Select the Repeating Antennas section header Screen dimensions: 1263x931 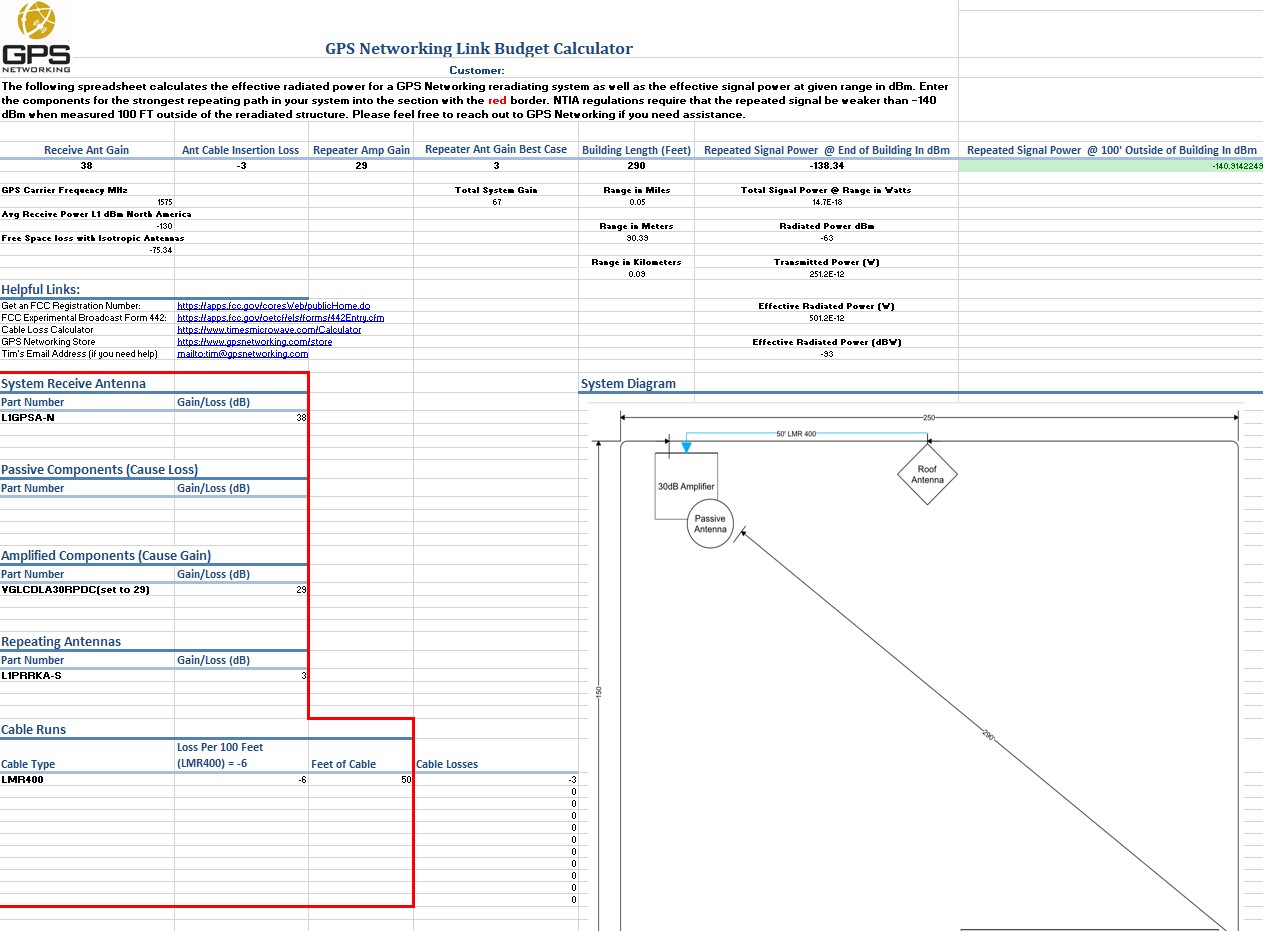point(61,642)
